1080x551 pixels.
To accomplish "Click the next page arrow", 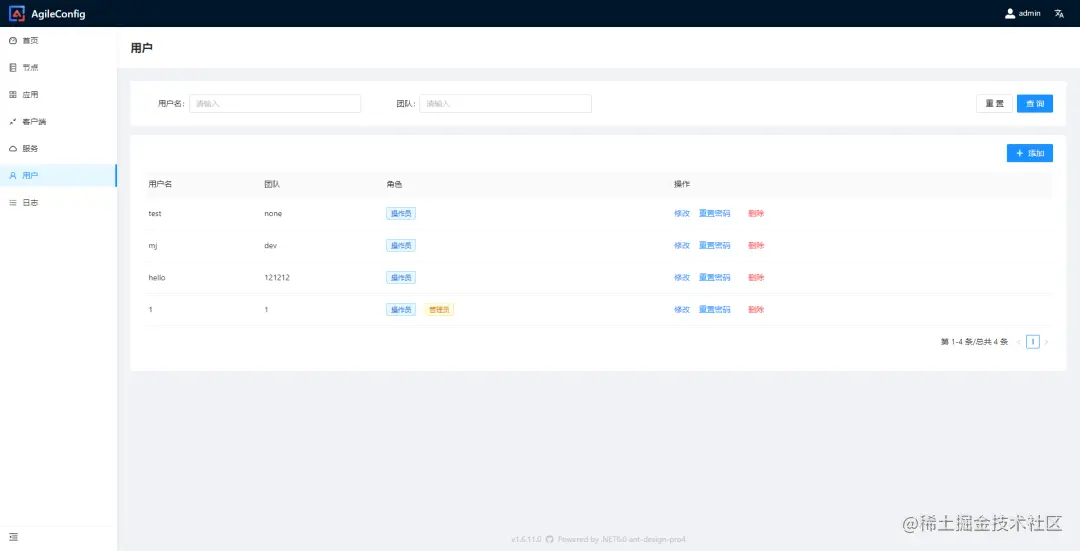I will tap(1046, 342).
